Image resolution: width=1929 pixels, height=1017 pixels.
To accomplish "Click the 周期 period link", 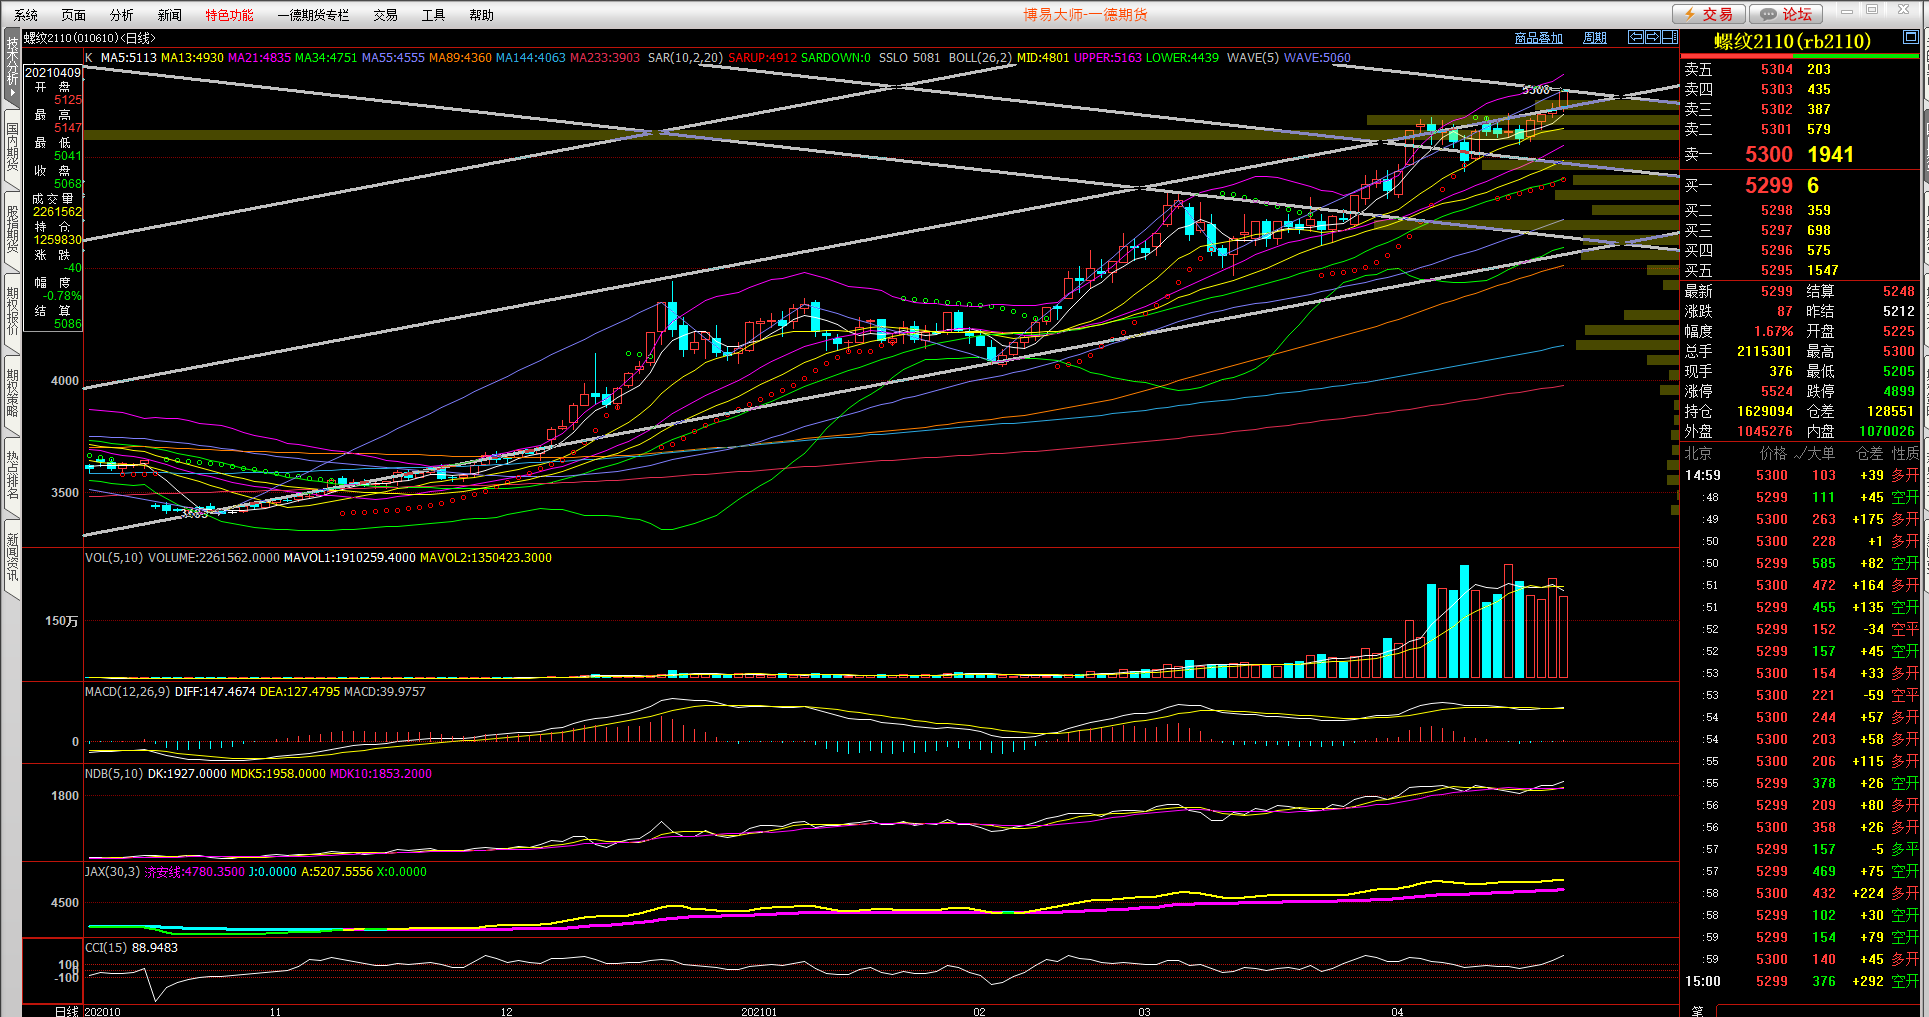I will pos(1595,38).
